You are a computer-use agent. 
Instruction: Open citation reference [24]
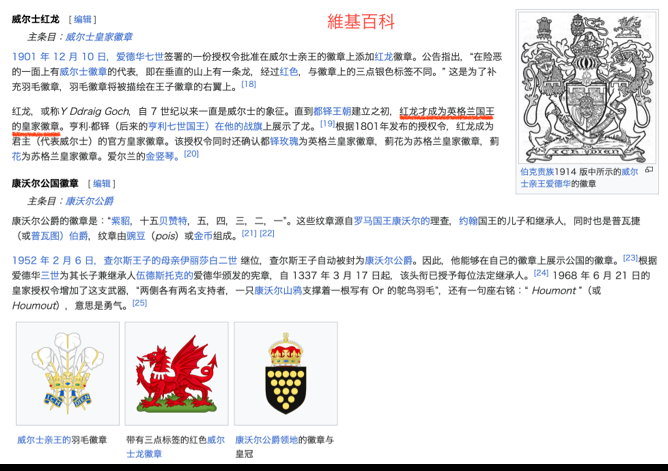click(x=541, y=273)
